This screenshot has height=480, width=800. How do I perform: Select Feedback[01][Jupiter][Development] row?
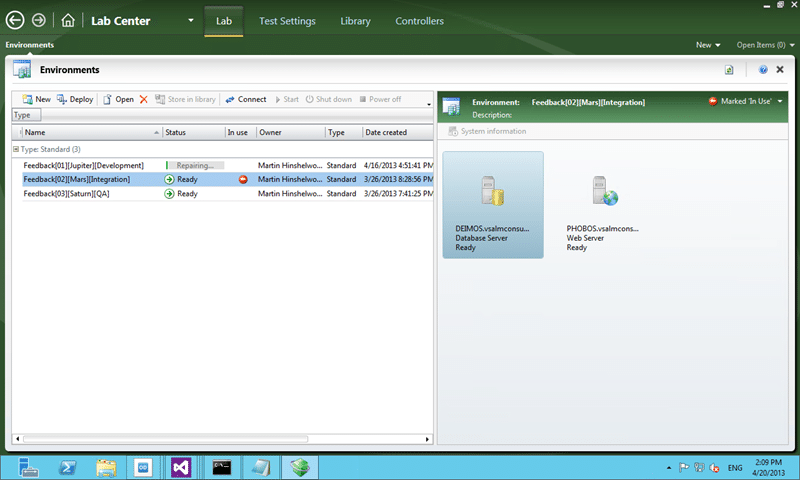228,165
